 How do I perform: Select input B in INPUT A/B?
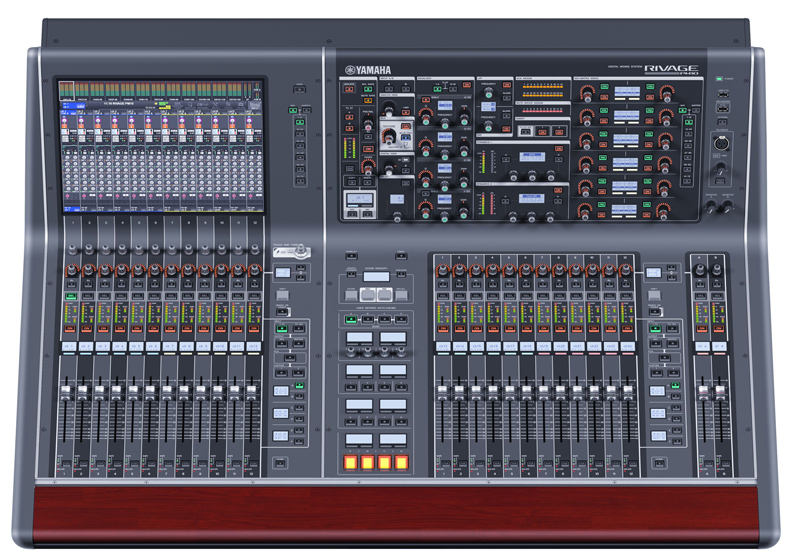pyautogui.click(x=405, y=89)
